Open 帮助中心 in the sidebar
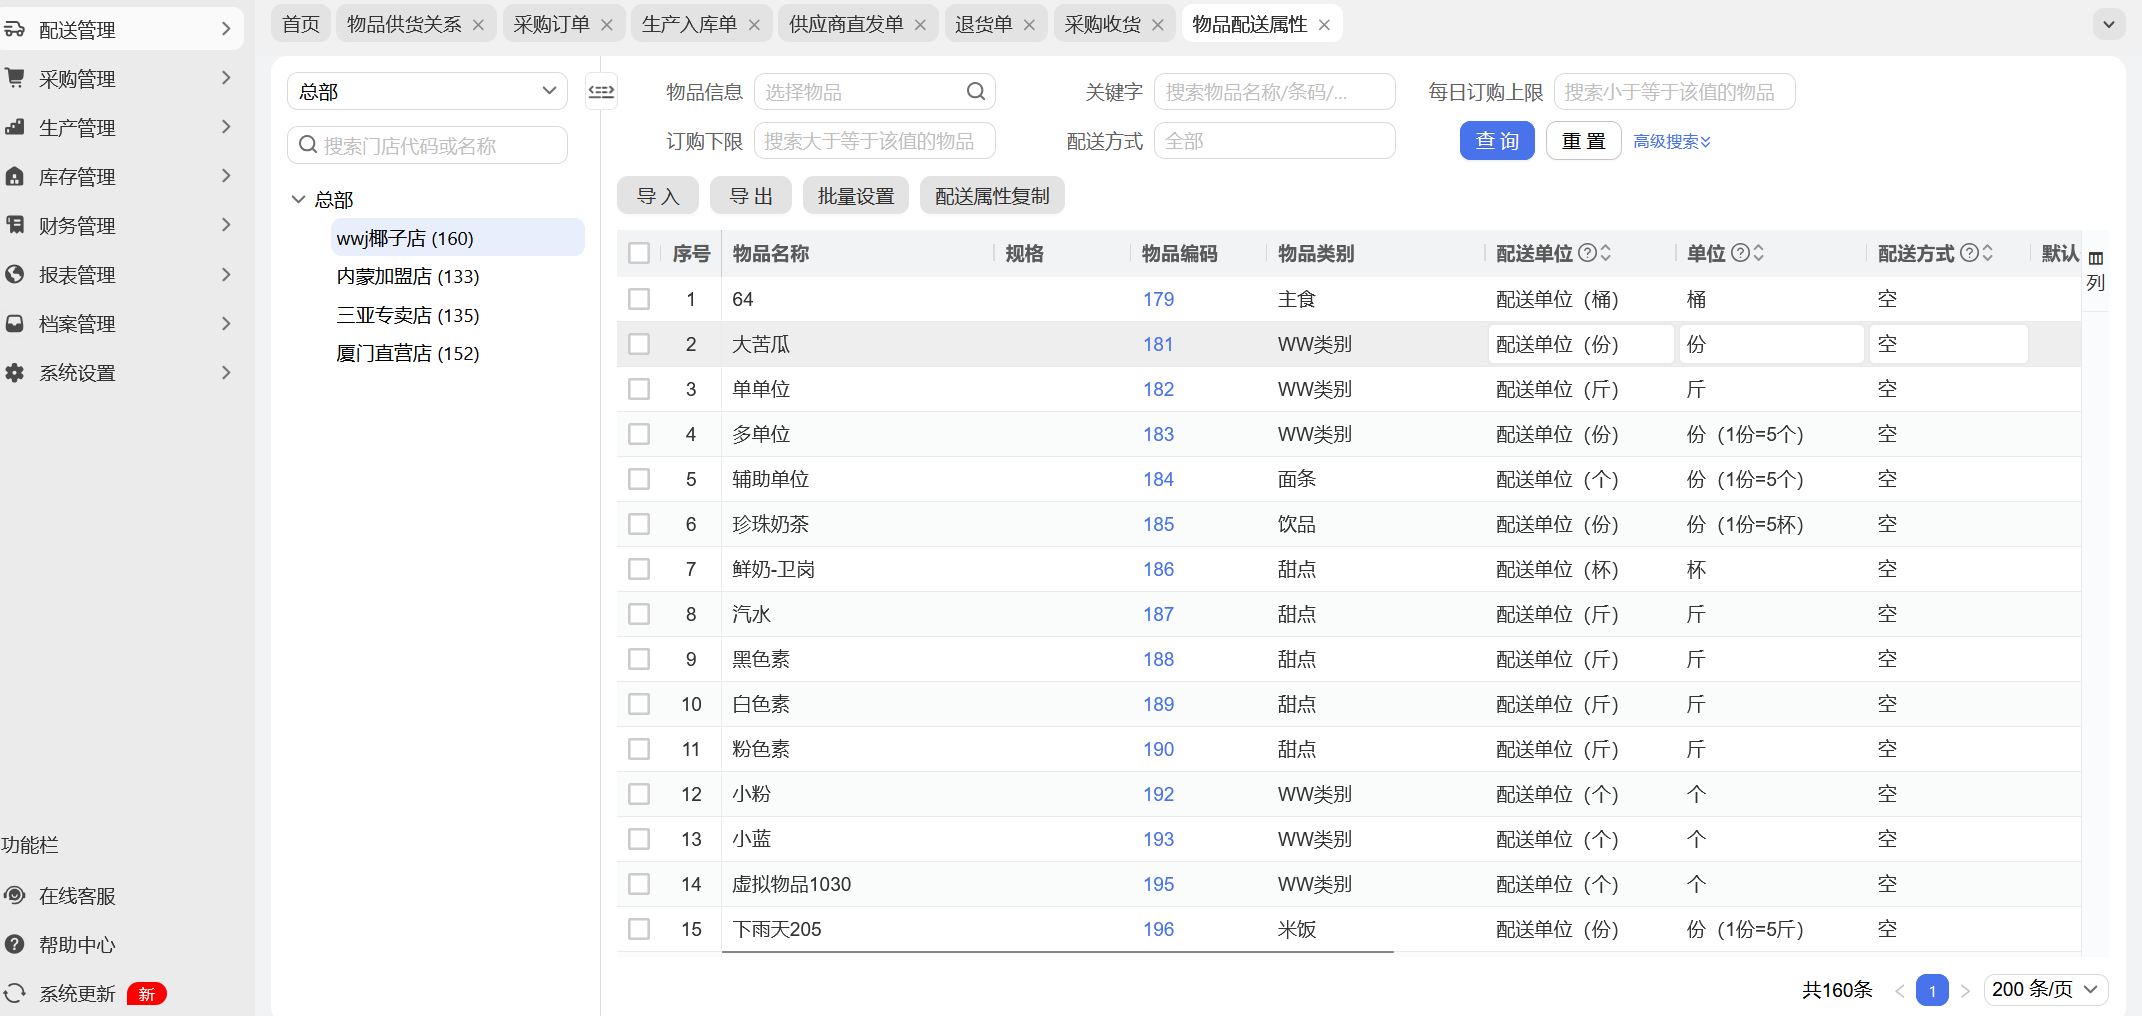Viewport: 2142px width, 1016px height. (x=77, y=945)
